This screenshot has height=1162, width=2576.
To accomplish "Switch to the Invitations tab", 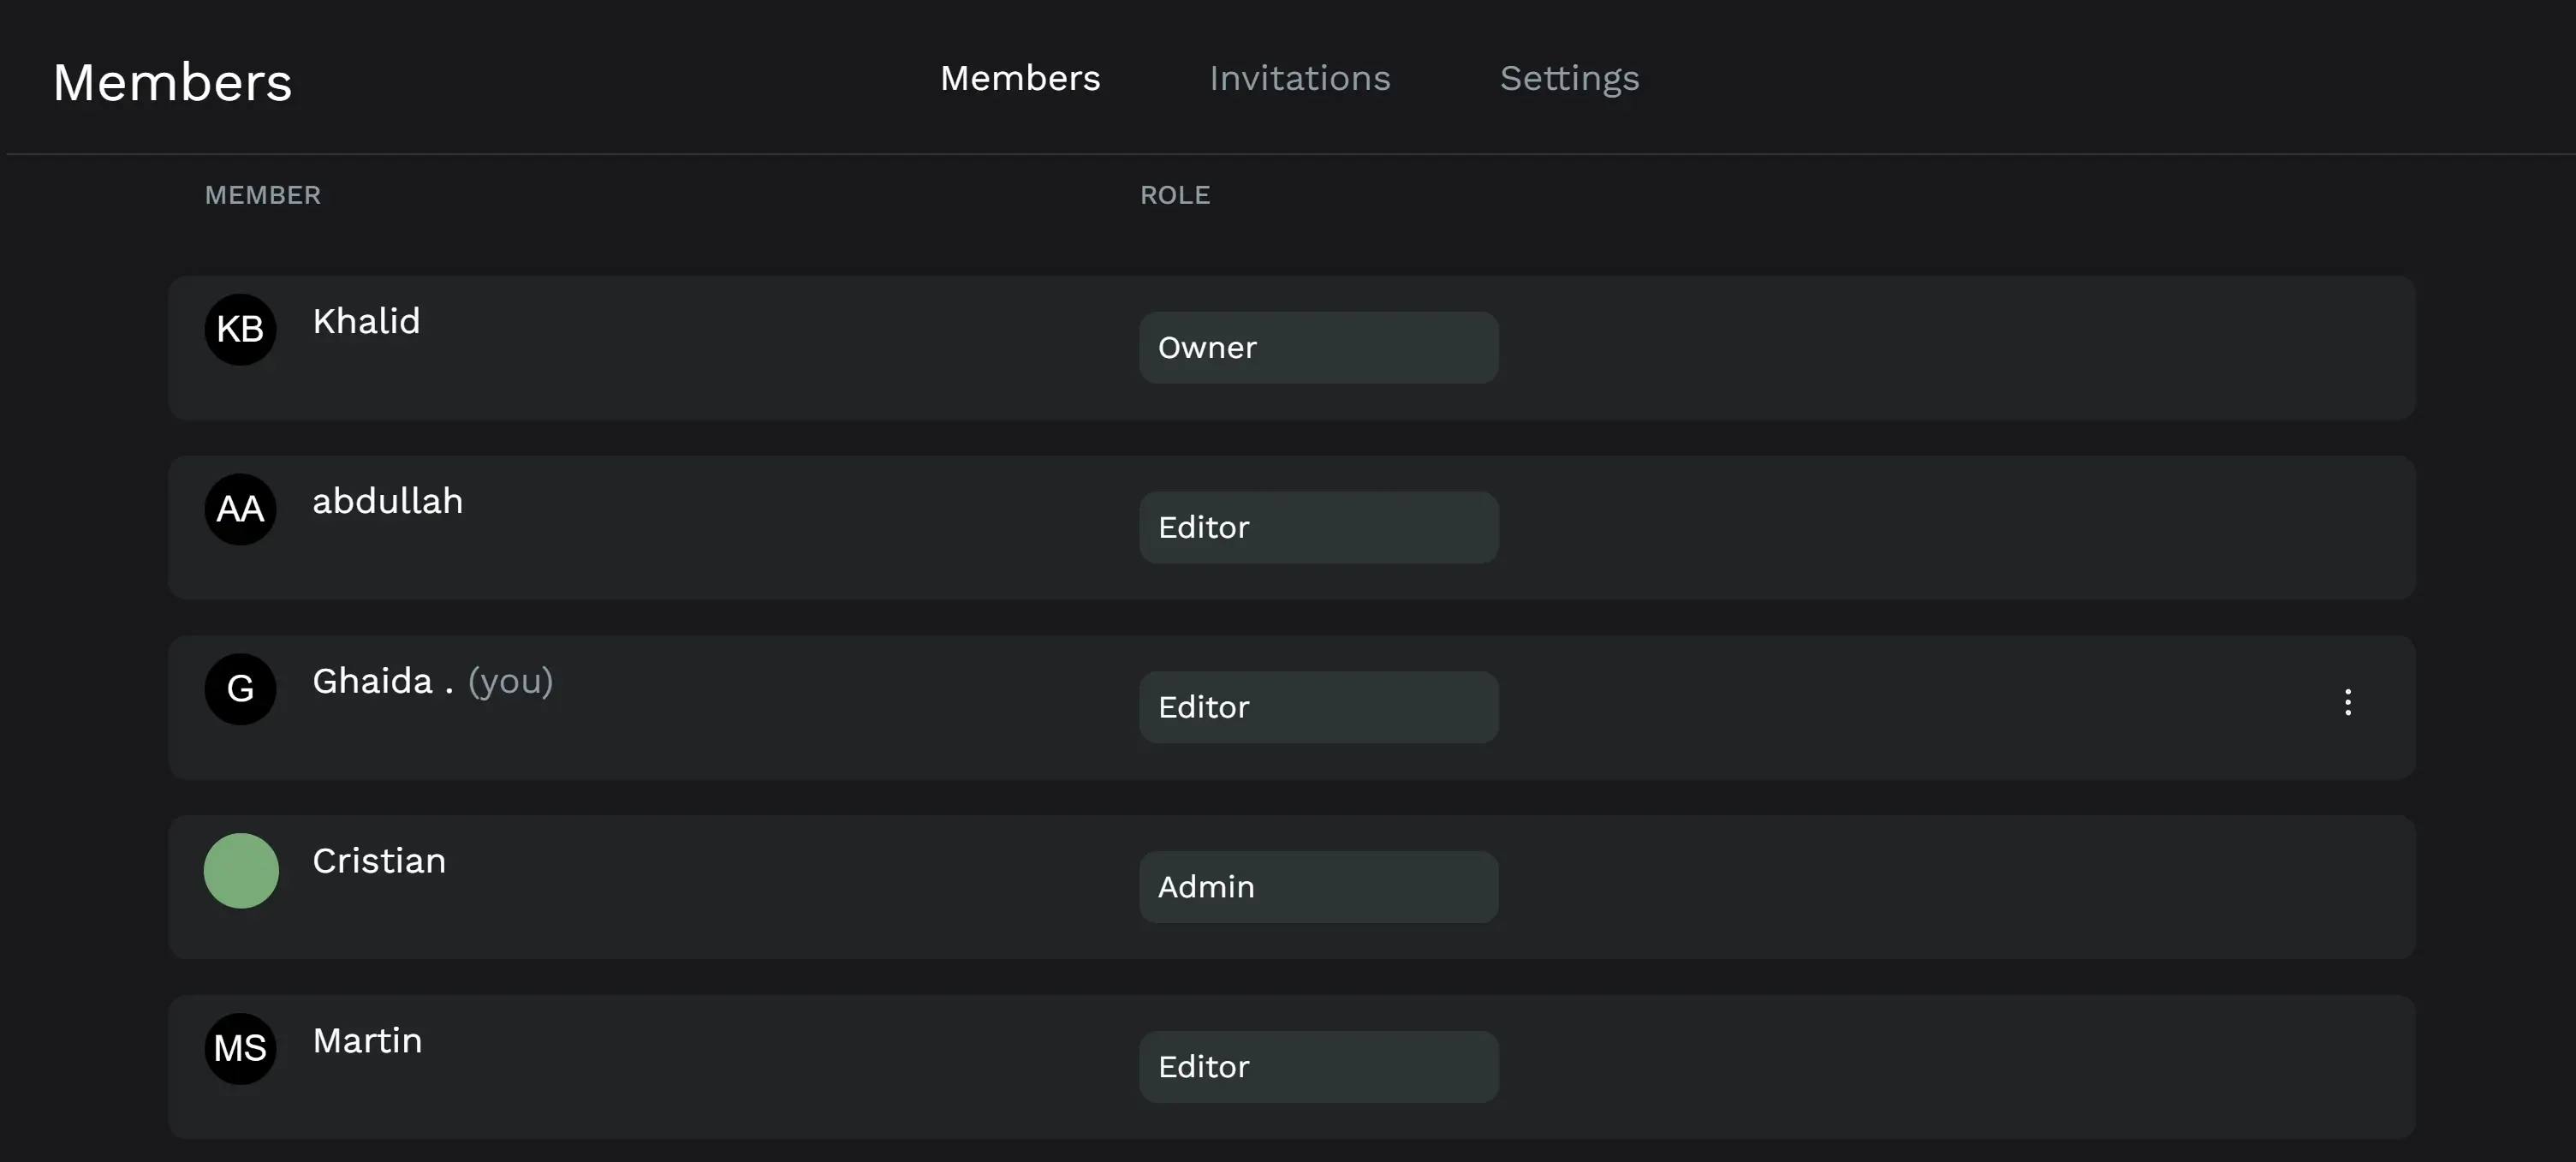I will (1299, 78).
